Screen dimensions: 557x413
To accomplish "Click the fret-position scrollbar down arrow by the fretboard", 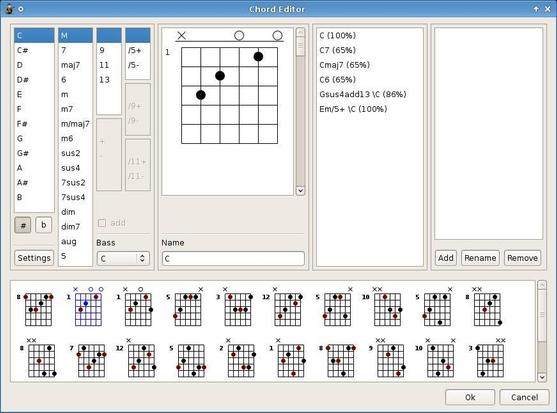I will [x=300, y=191].
